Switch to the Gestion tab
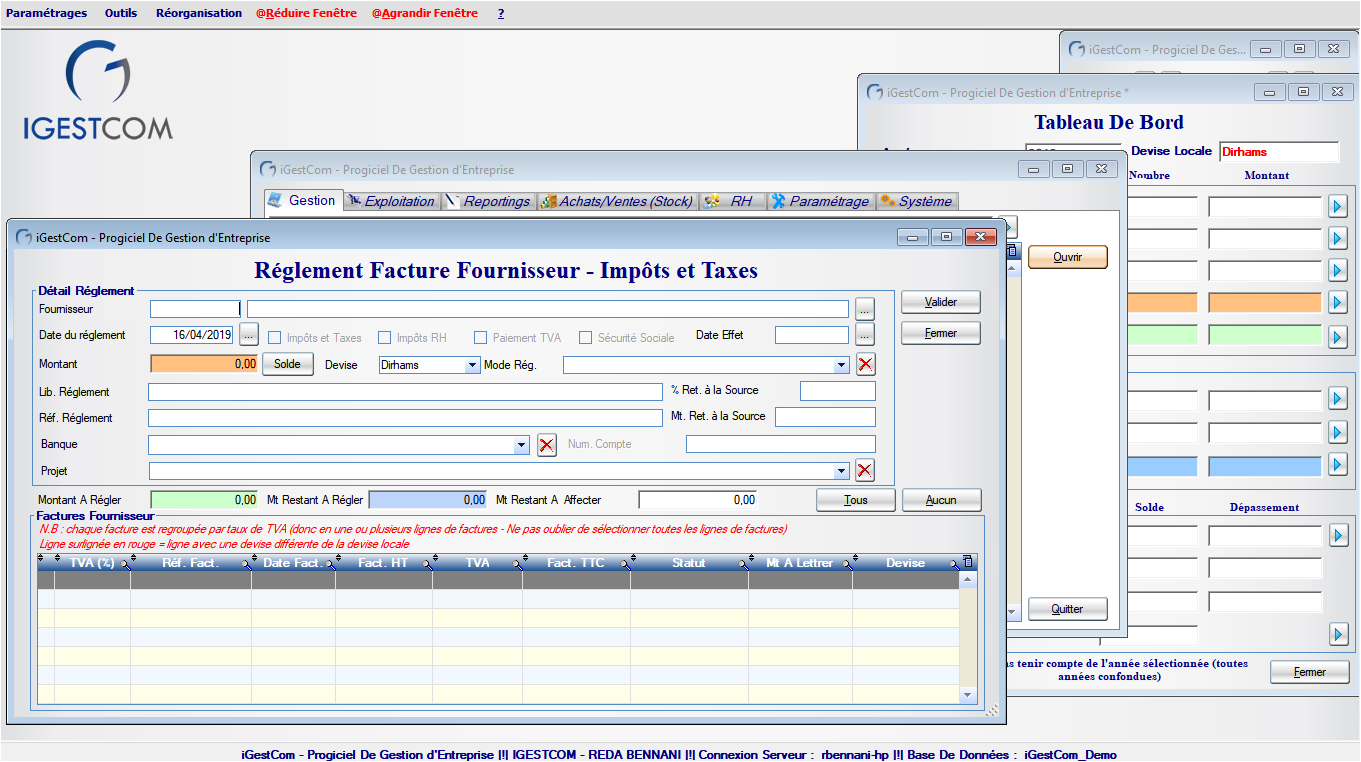 304,200
